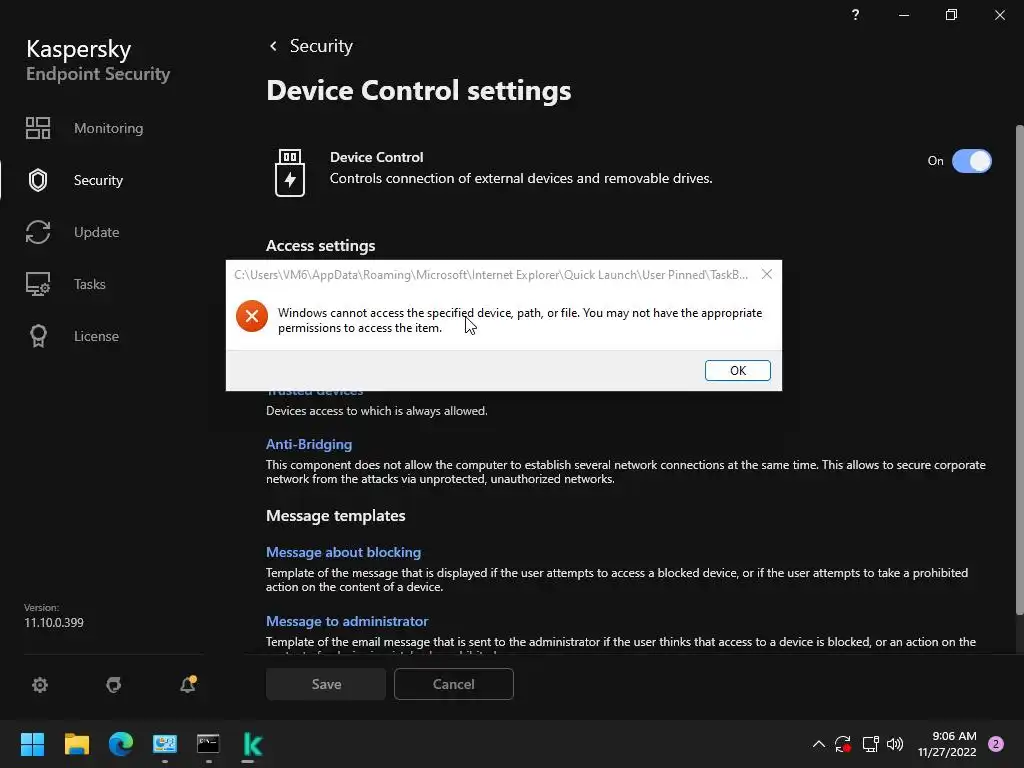Image resolution: width=1024 pixels, height=768 pixels.
Task: Show hidden tray icons chevron
Action: pos(818,744)
